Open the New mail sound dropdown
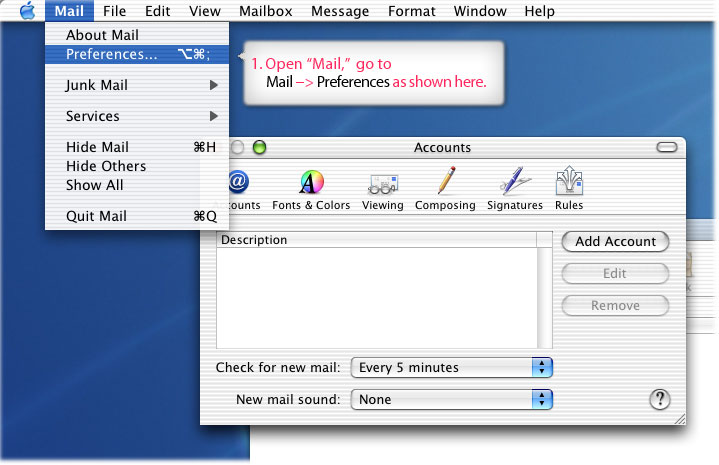Viewport: 719px width, 465px height. pyautogui.click(x=452, y=399)
